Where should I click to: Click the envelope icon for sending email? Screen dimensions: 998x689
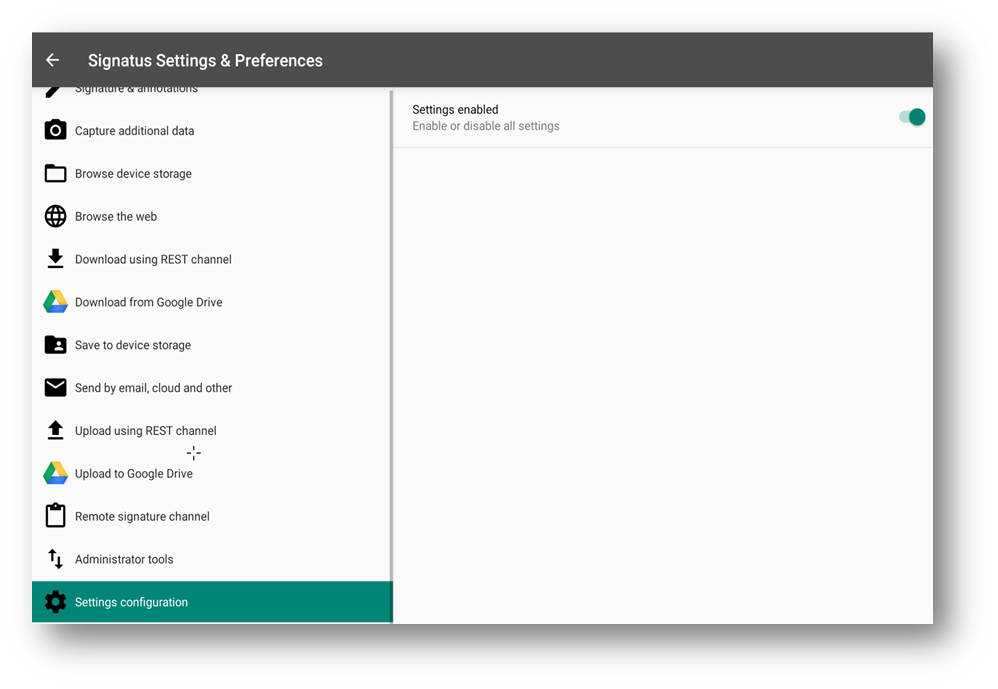pyautogui.click(x=56, y=388)
